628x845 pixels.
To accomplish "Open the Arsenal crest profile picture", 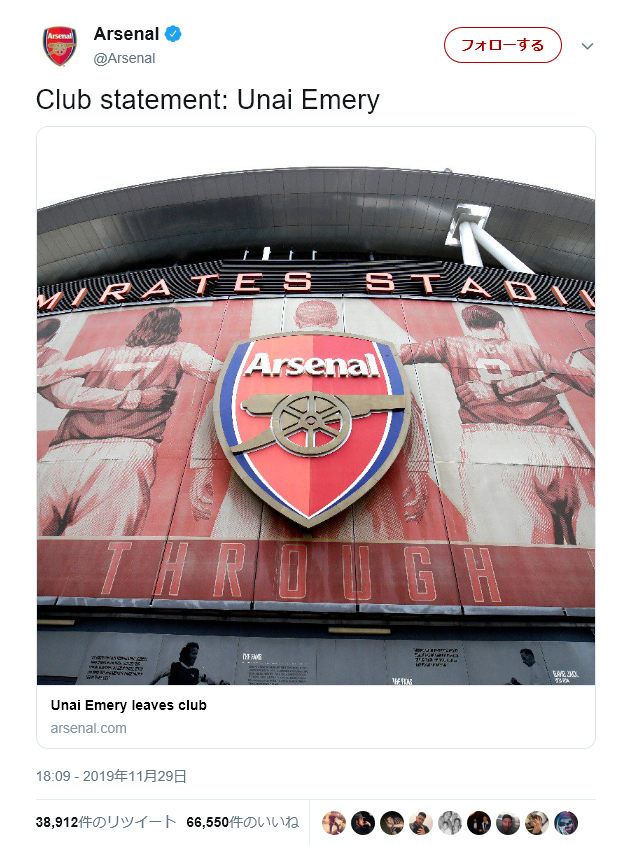I will click(59, 46).
